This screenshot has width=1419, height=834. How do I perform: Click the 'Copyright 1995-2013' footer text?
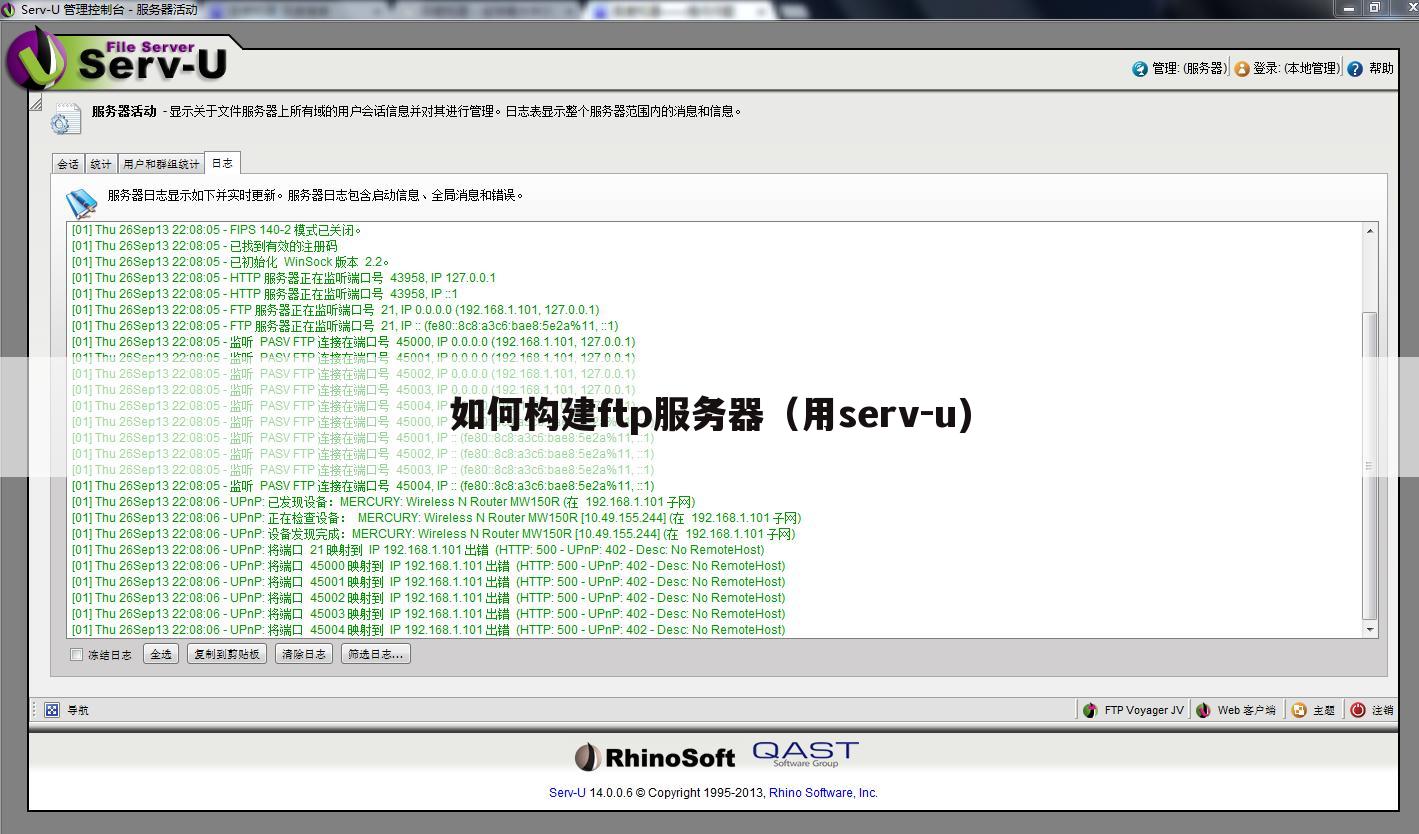[700, 793]
